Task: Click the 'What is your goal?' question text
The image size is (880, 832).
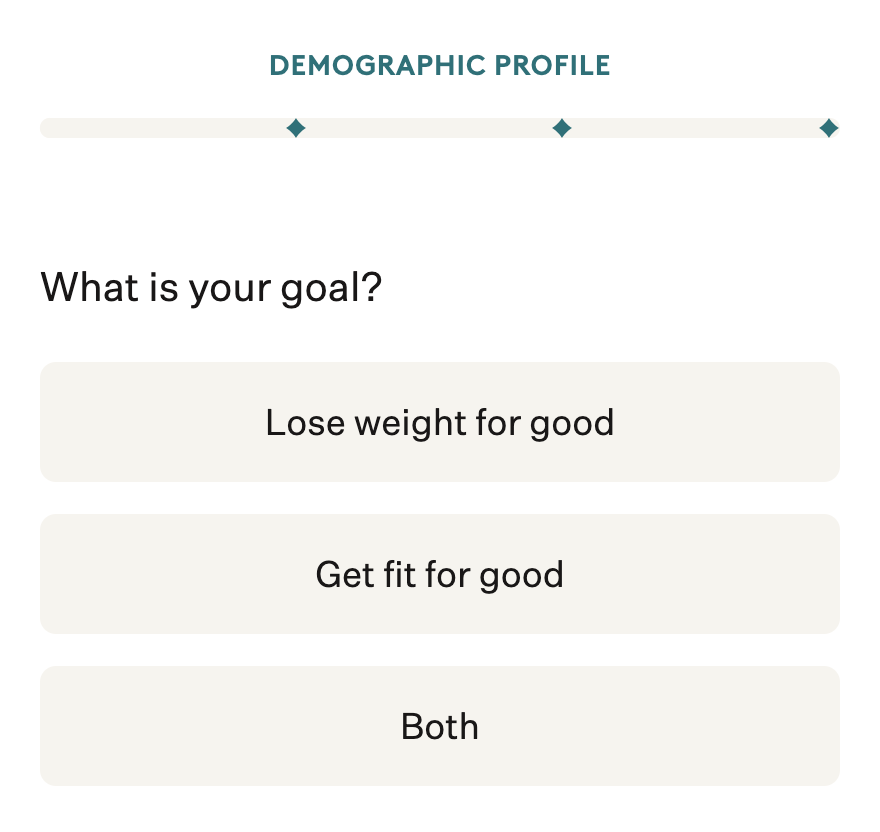Action: (211, 288)
